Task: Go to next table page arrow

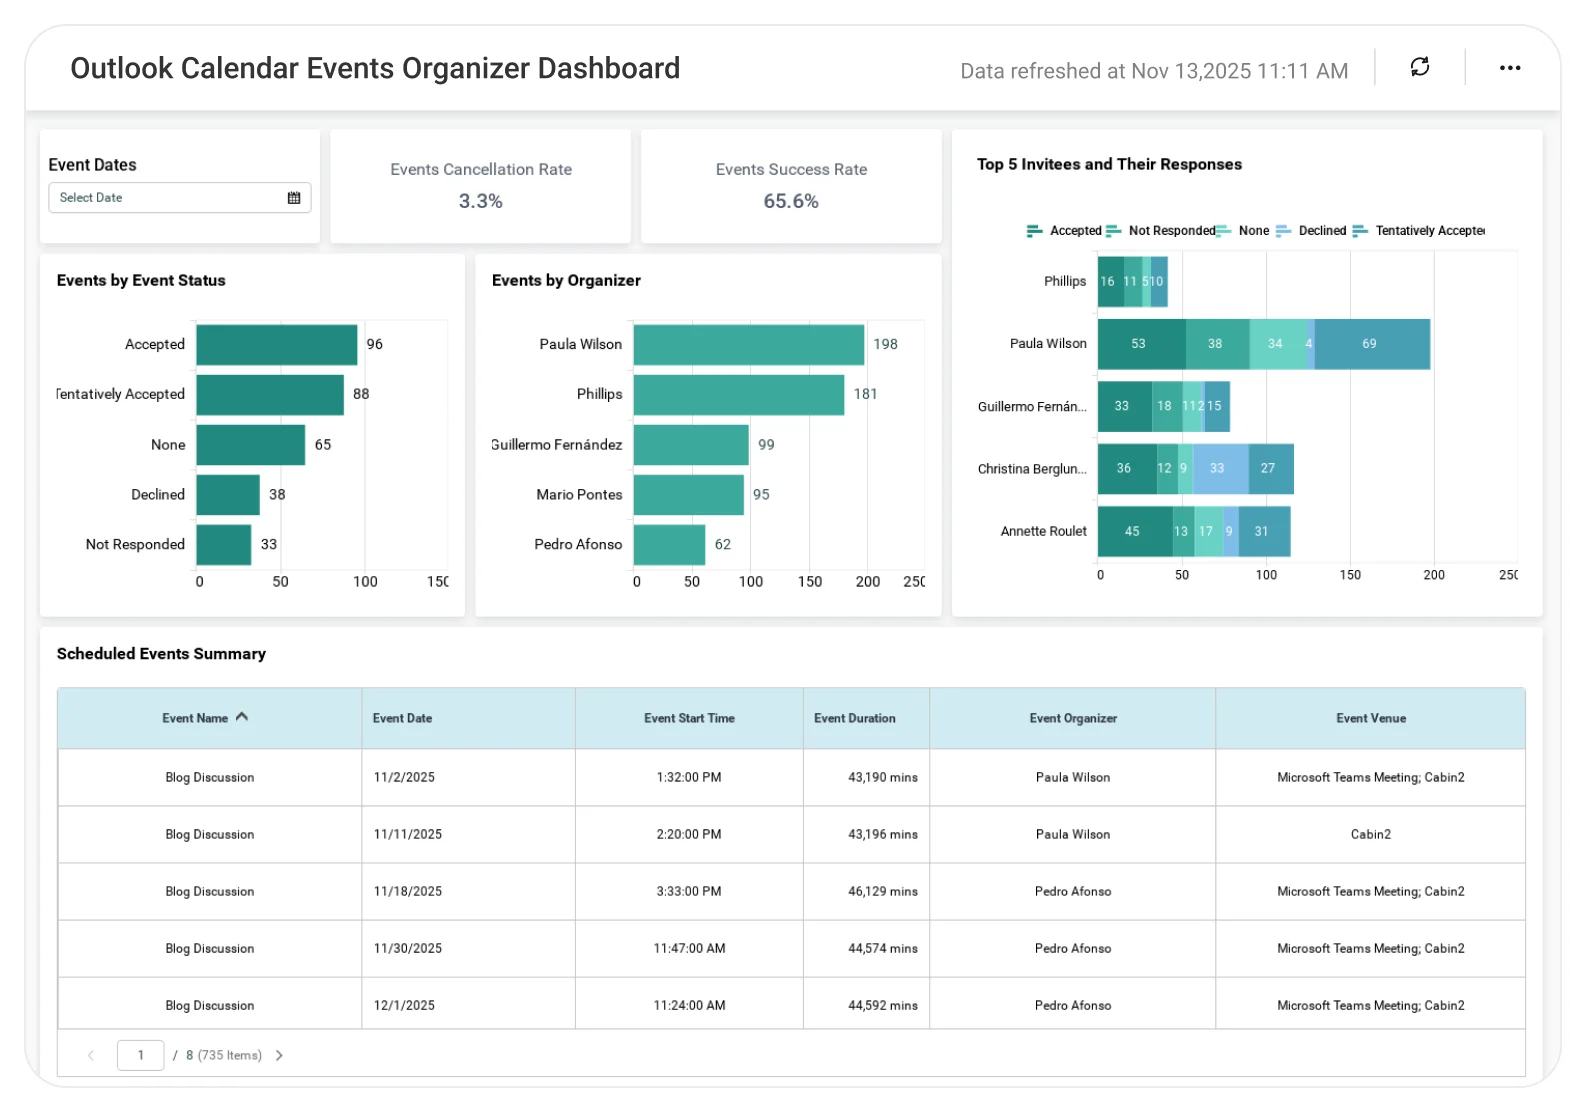Action: (279, 1055)
